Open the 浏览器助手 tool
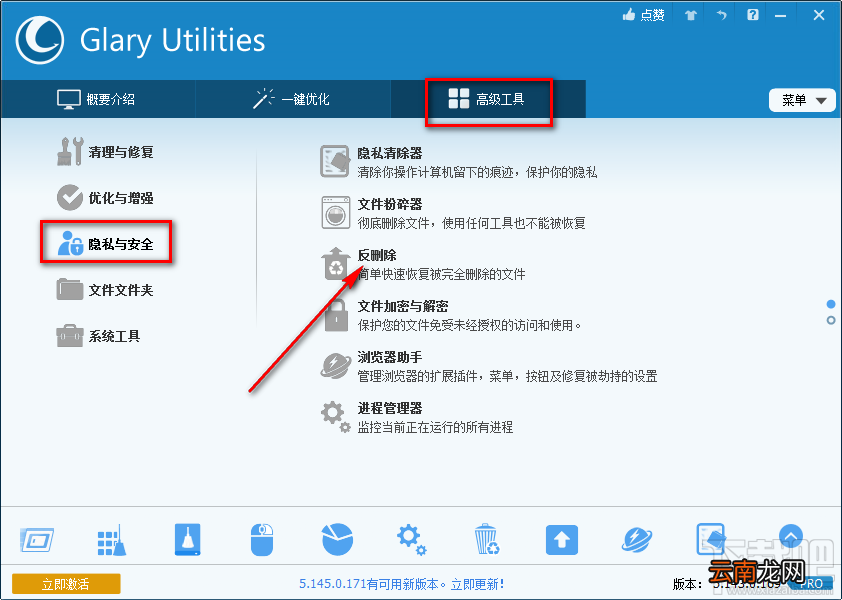Viewport: 842px width, 600px height. click(489, 366)
